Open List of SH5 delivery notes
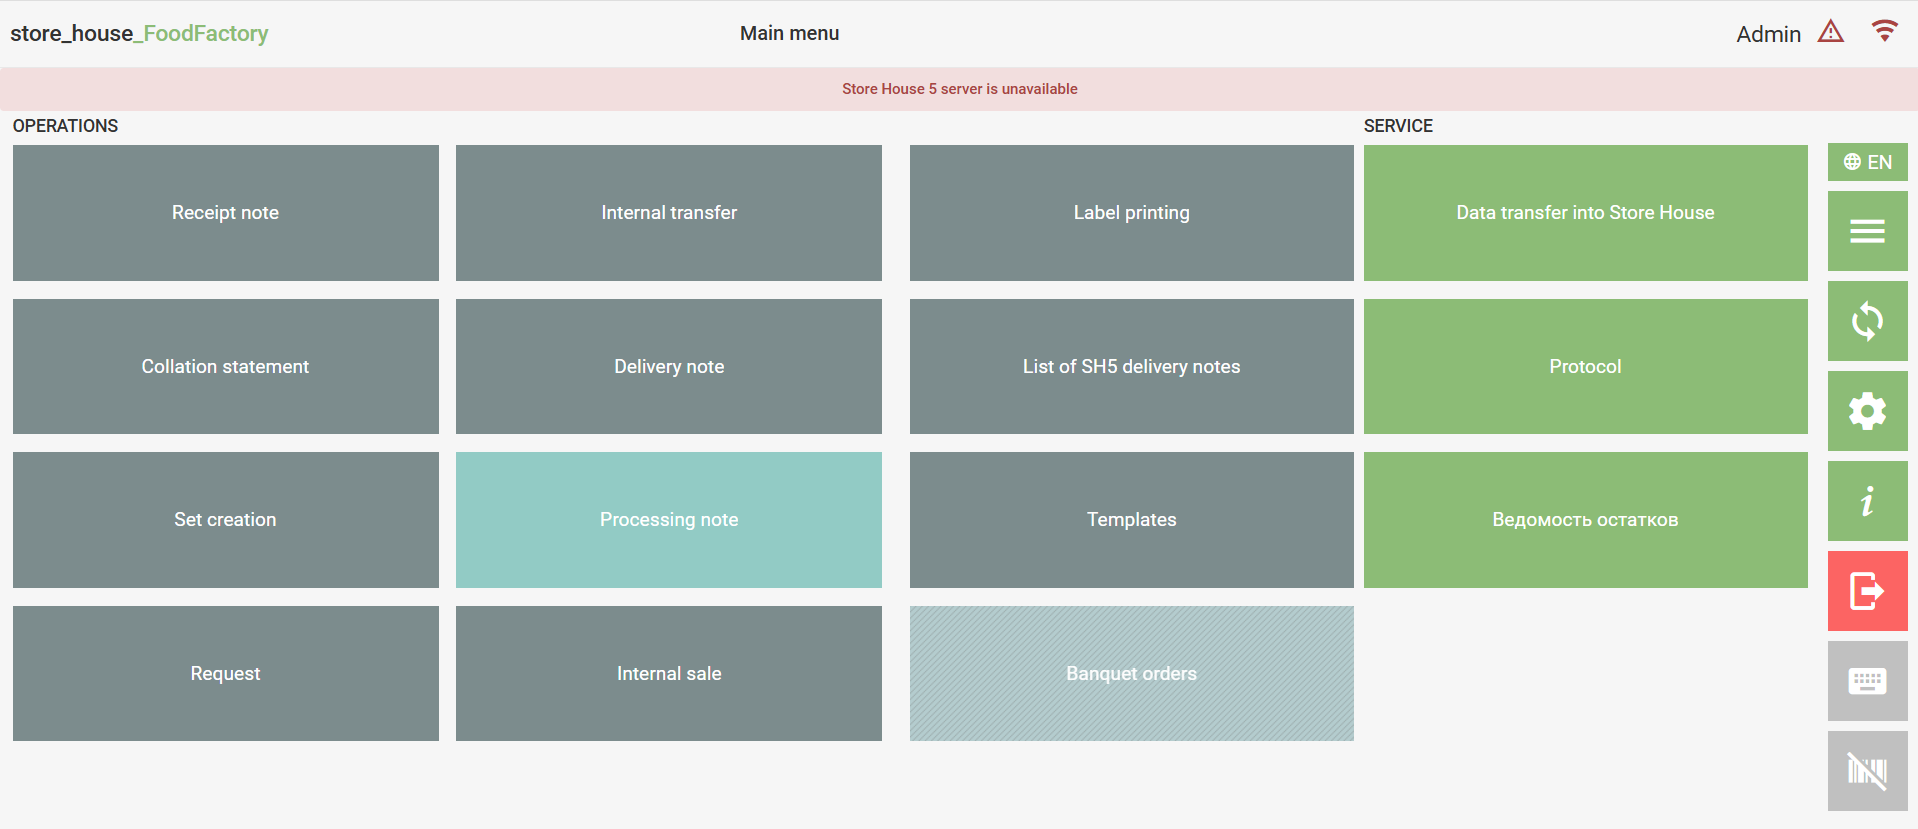 pos(1131,367)
